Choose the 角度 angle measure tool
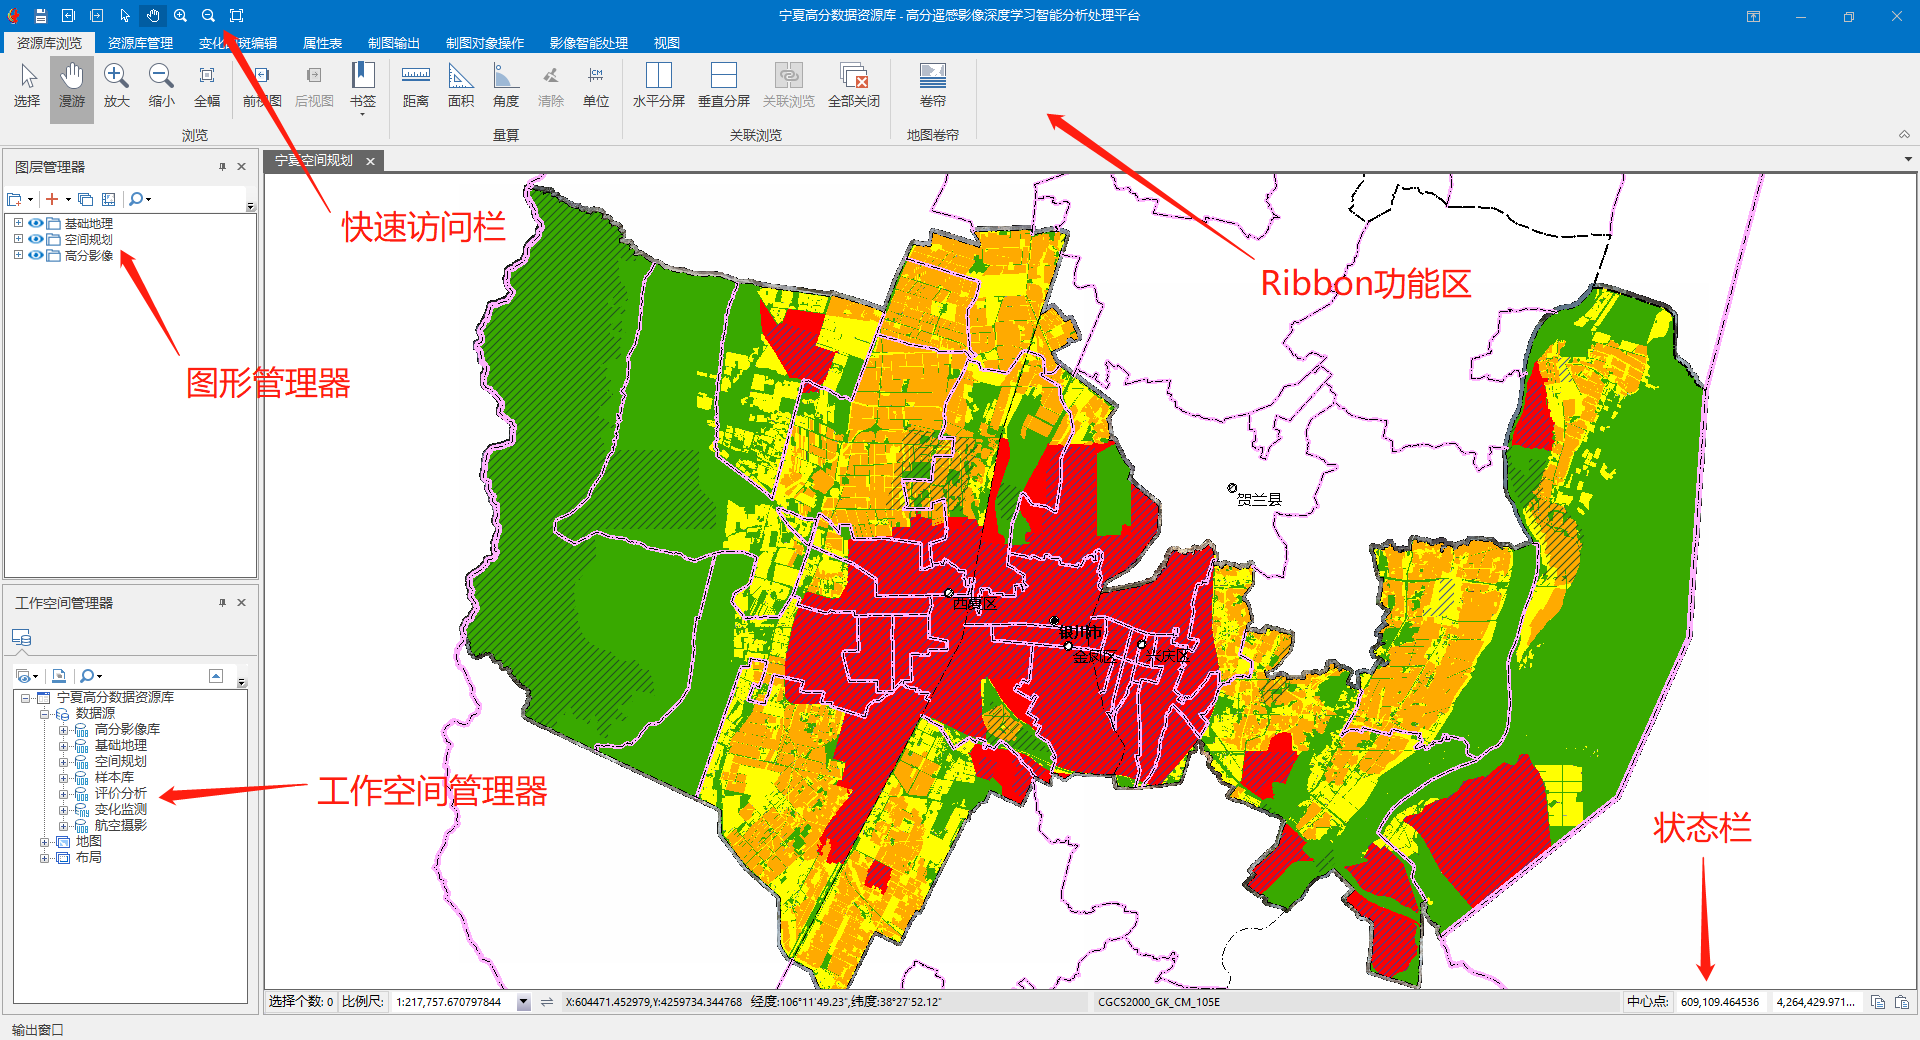This screenshot has width=1920, height=1040. [505, 87]
